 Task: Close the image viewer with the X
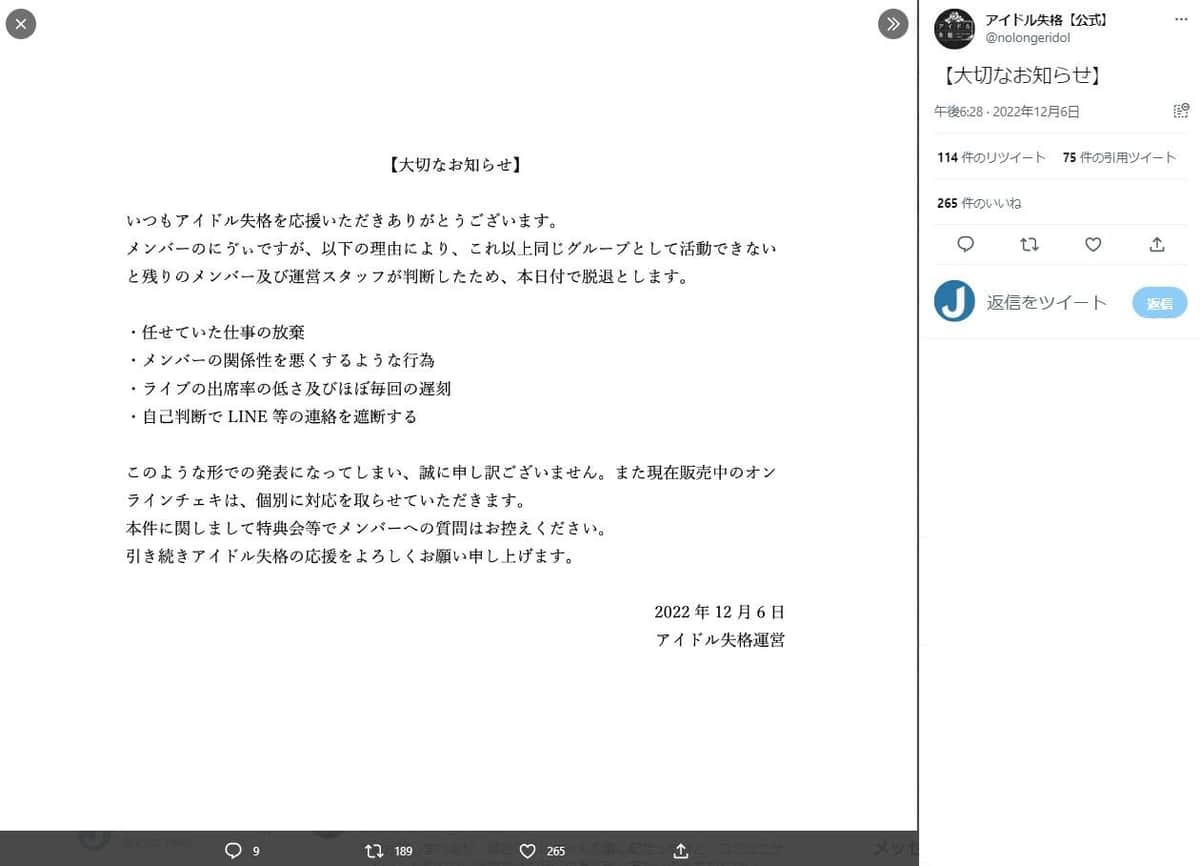21,23
